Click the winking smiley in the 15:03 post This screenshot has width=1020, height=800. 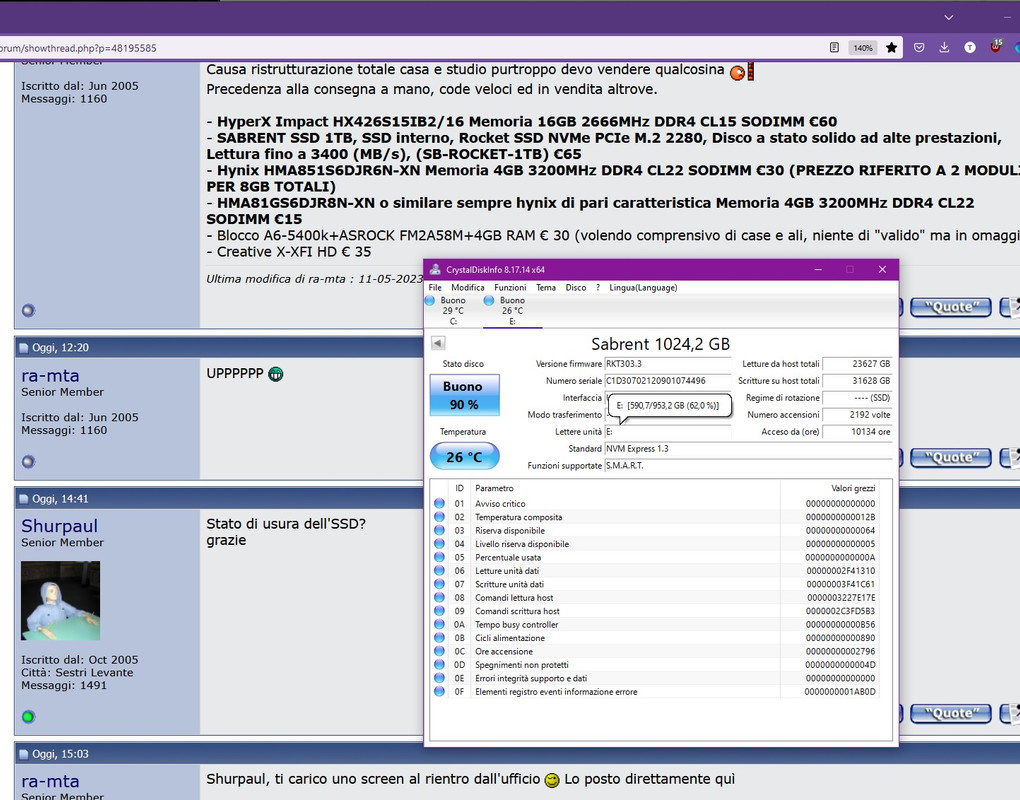tap(552, 780)
